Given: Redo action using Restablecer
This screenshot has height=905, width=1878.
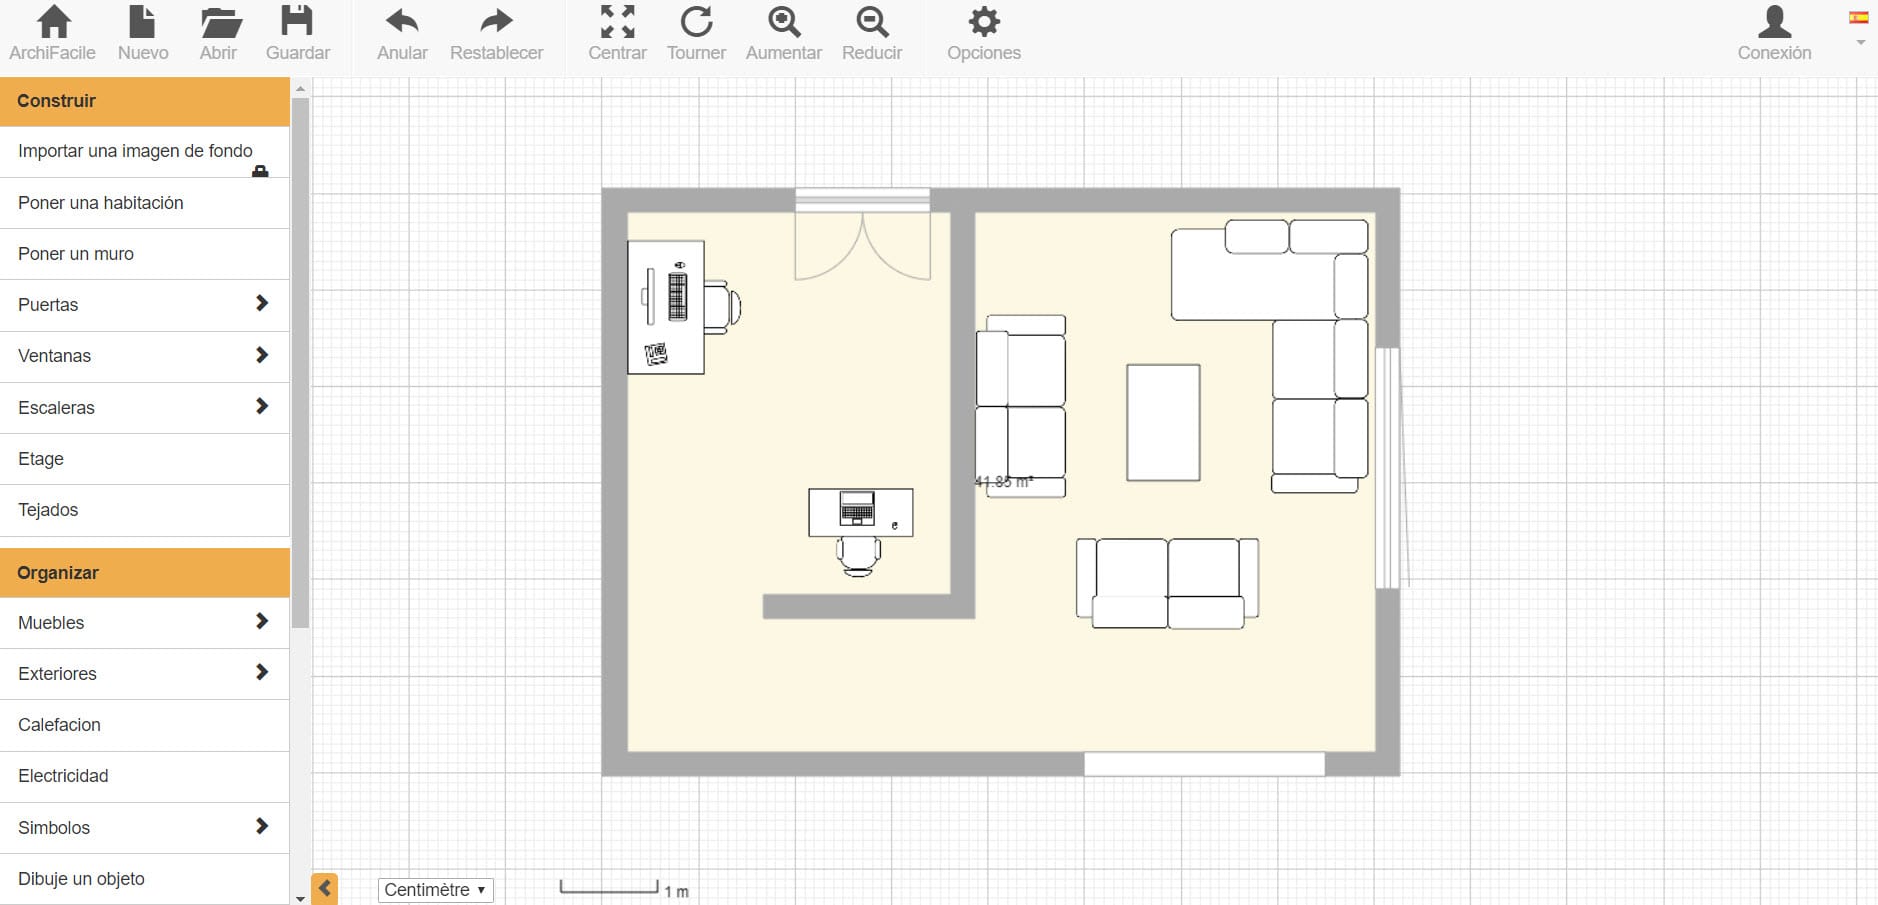Looking at the screenshot, I should [496, 23].
